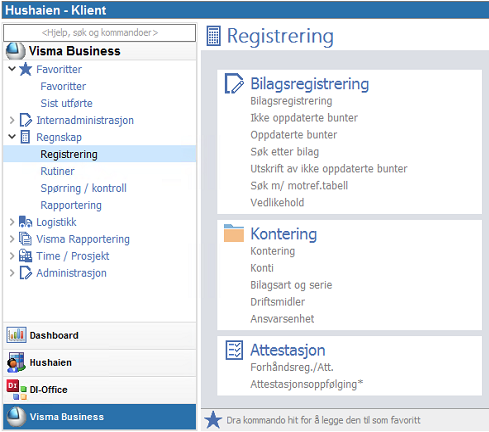This screenshot has width=489, height=432.
Task: Open the Bilagsregistrering sub-link under the heading
Action: tap(291, 101)
